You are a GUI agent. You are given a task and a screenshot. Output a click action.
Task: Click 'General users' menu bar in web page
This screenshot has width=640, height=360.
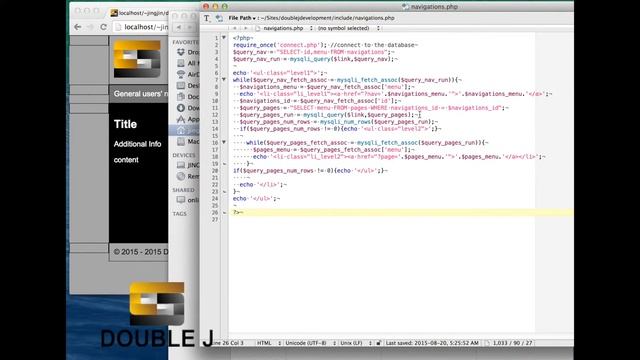tap(140, 94)
